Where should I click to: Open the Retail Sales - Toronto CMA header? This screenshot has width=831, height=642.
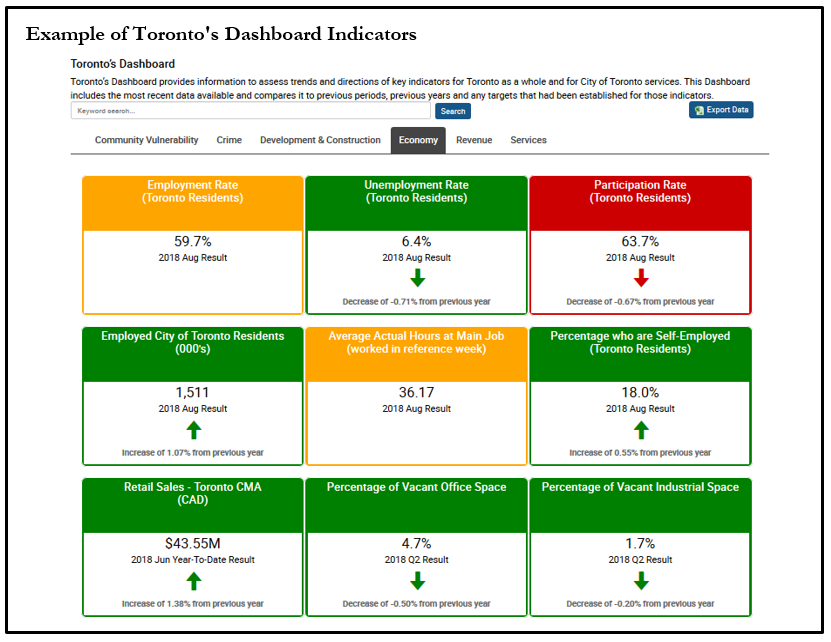pos(193,506)
